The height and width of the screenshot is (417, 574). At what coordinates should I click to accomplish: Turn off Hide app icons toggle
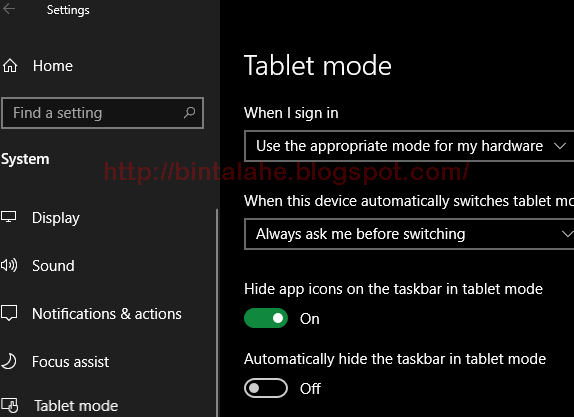point(266,318)
